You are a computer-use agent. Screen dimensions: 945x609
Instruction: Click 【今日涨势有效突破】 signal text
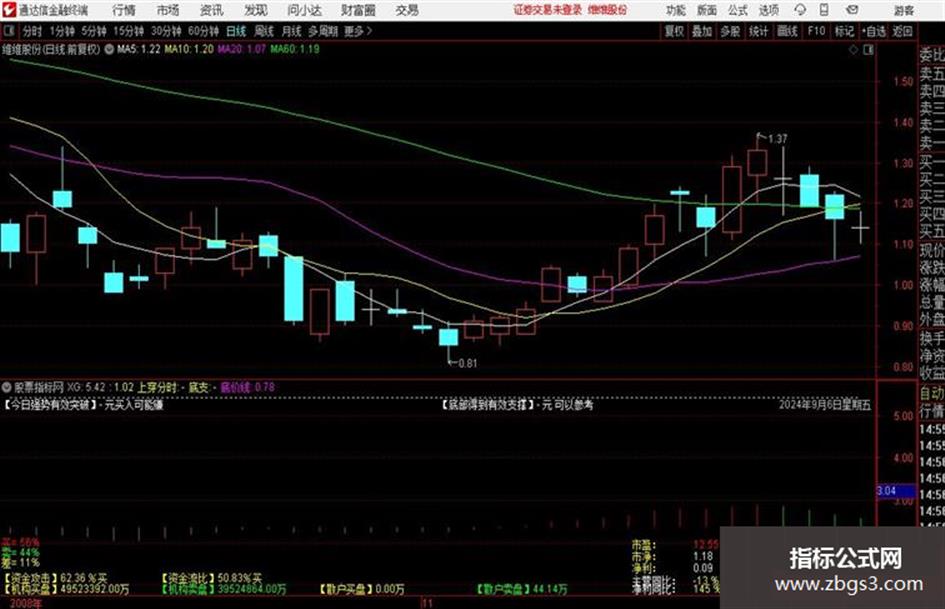[51, 405]
